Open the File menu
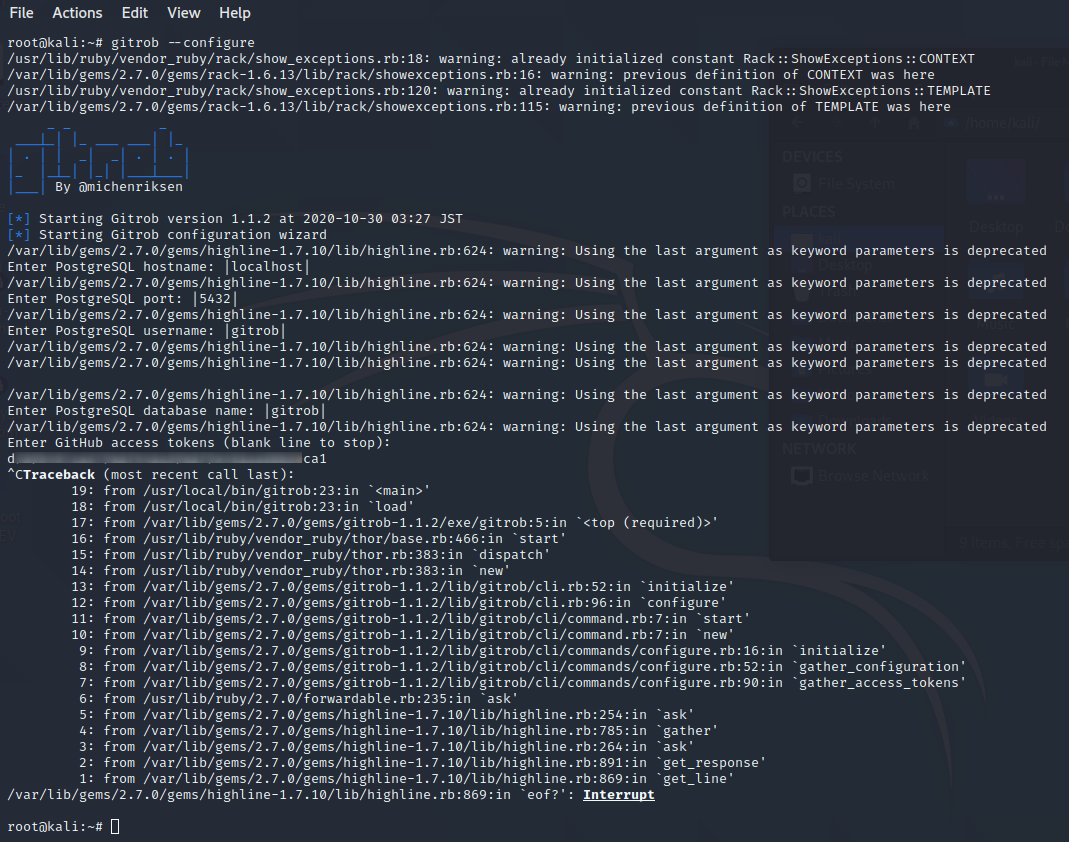The width and height of the screenshot is (1069, 842). coord(21,13)
